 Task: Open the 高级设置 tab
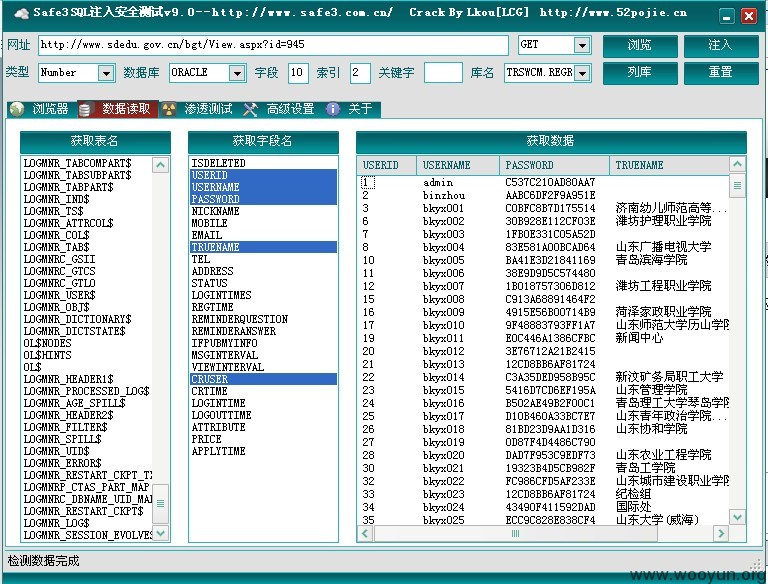click(x=281, y=109)
